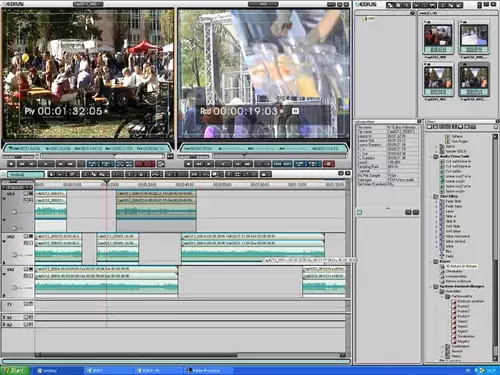500x375 pixels.
Task: Click the Player monitor position slider
Action: click(x=103, y=156)
